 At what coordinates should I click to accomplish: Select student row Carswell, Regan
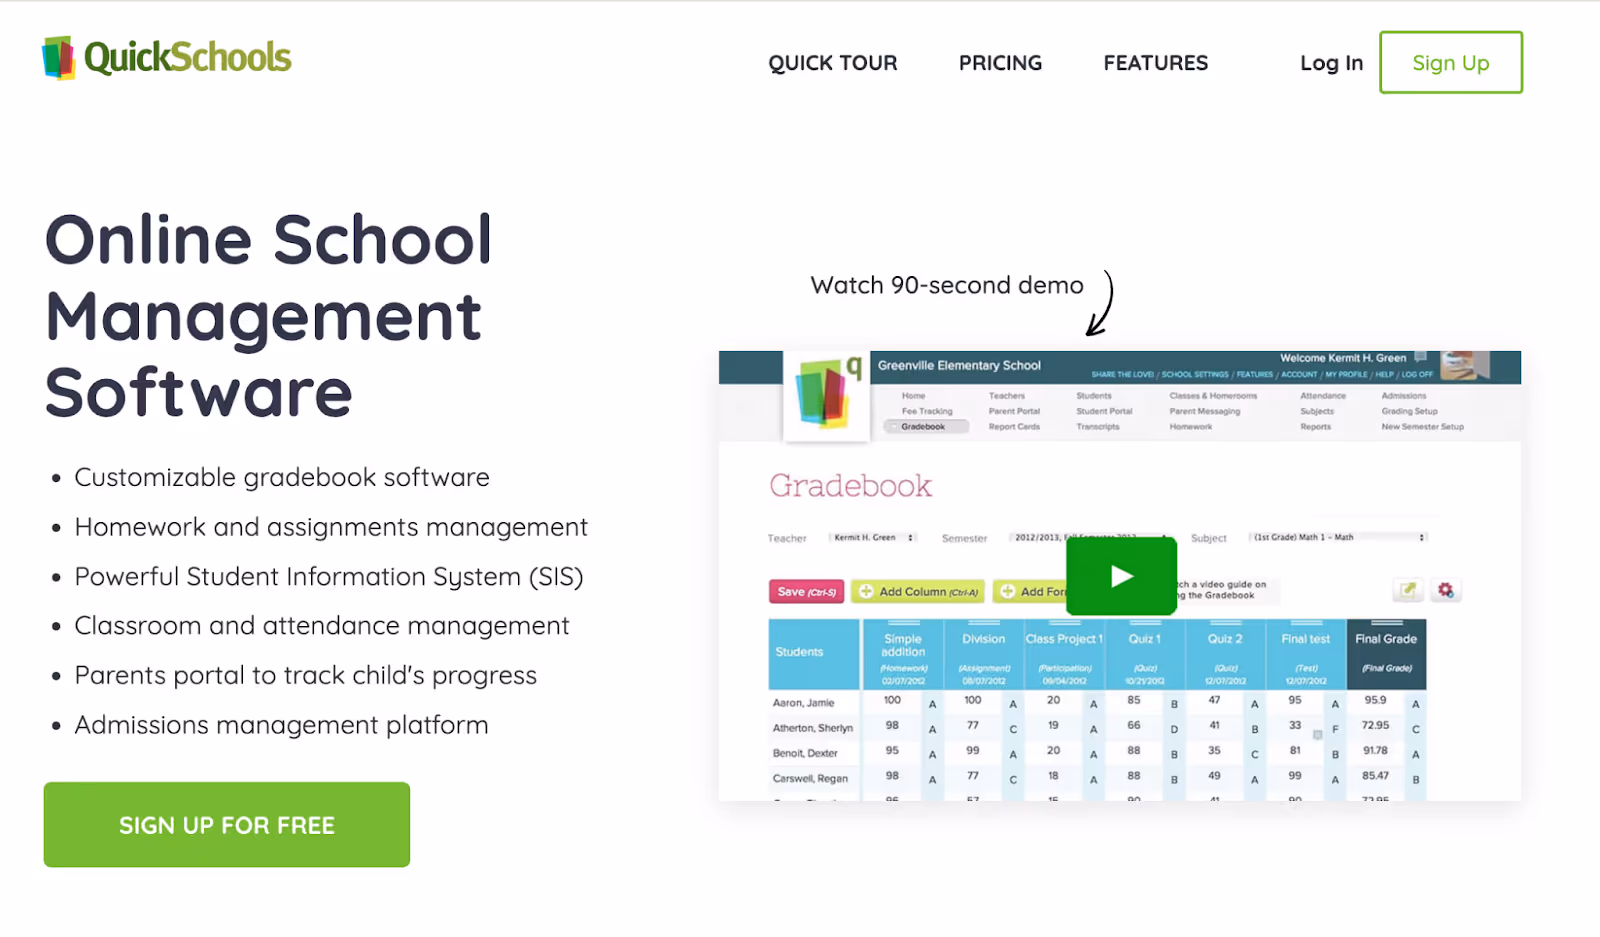tap(810, 778)
